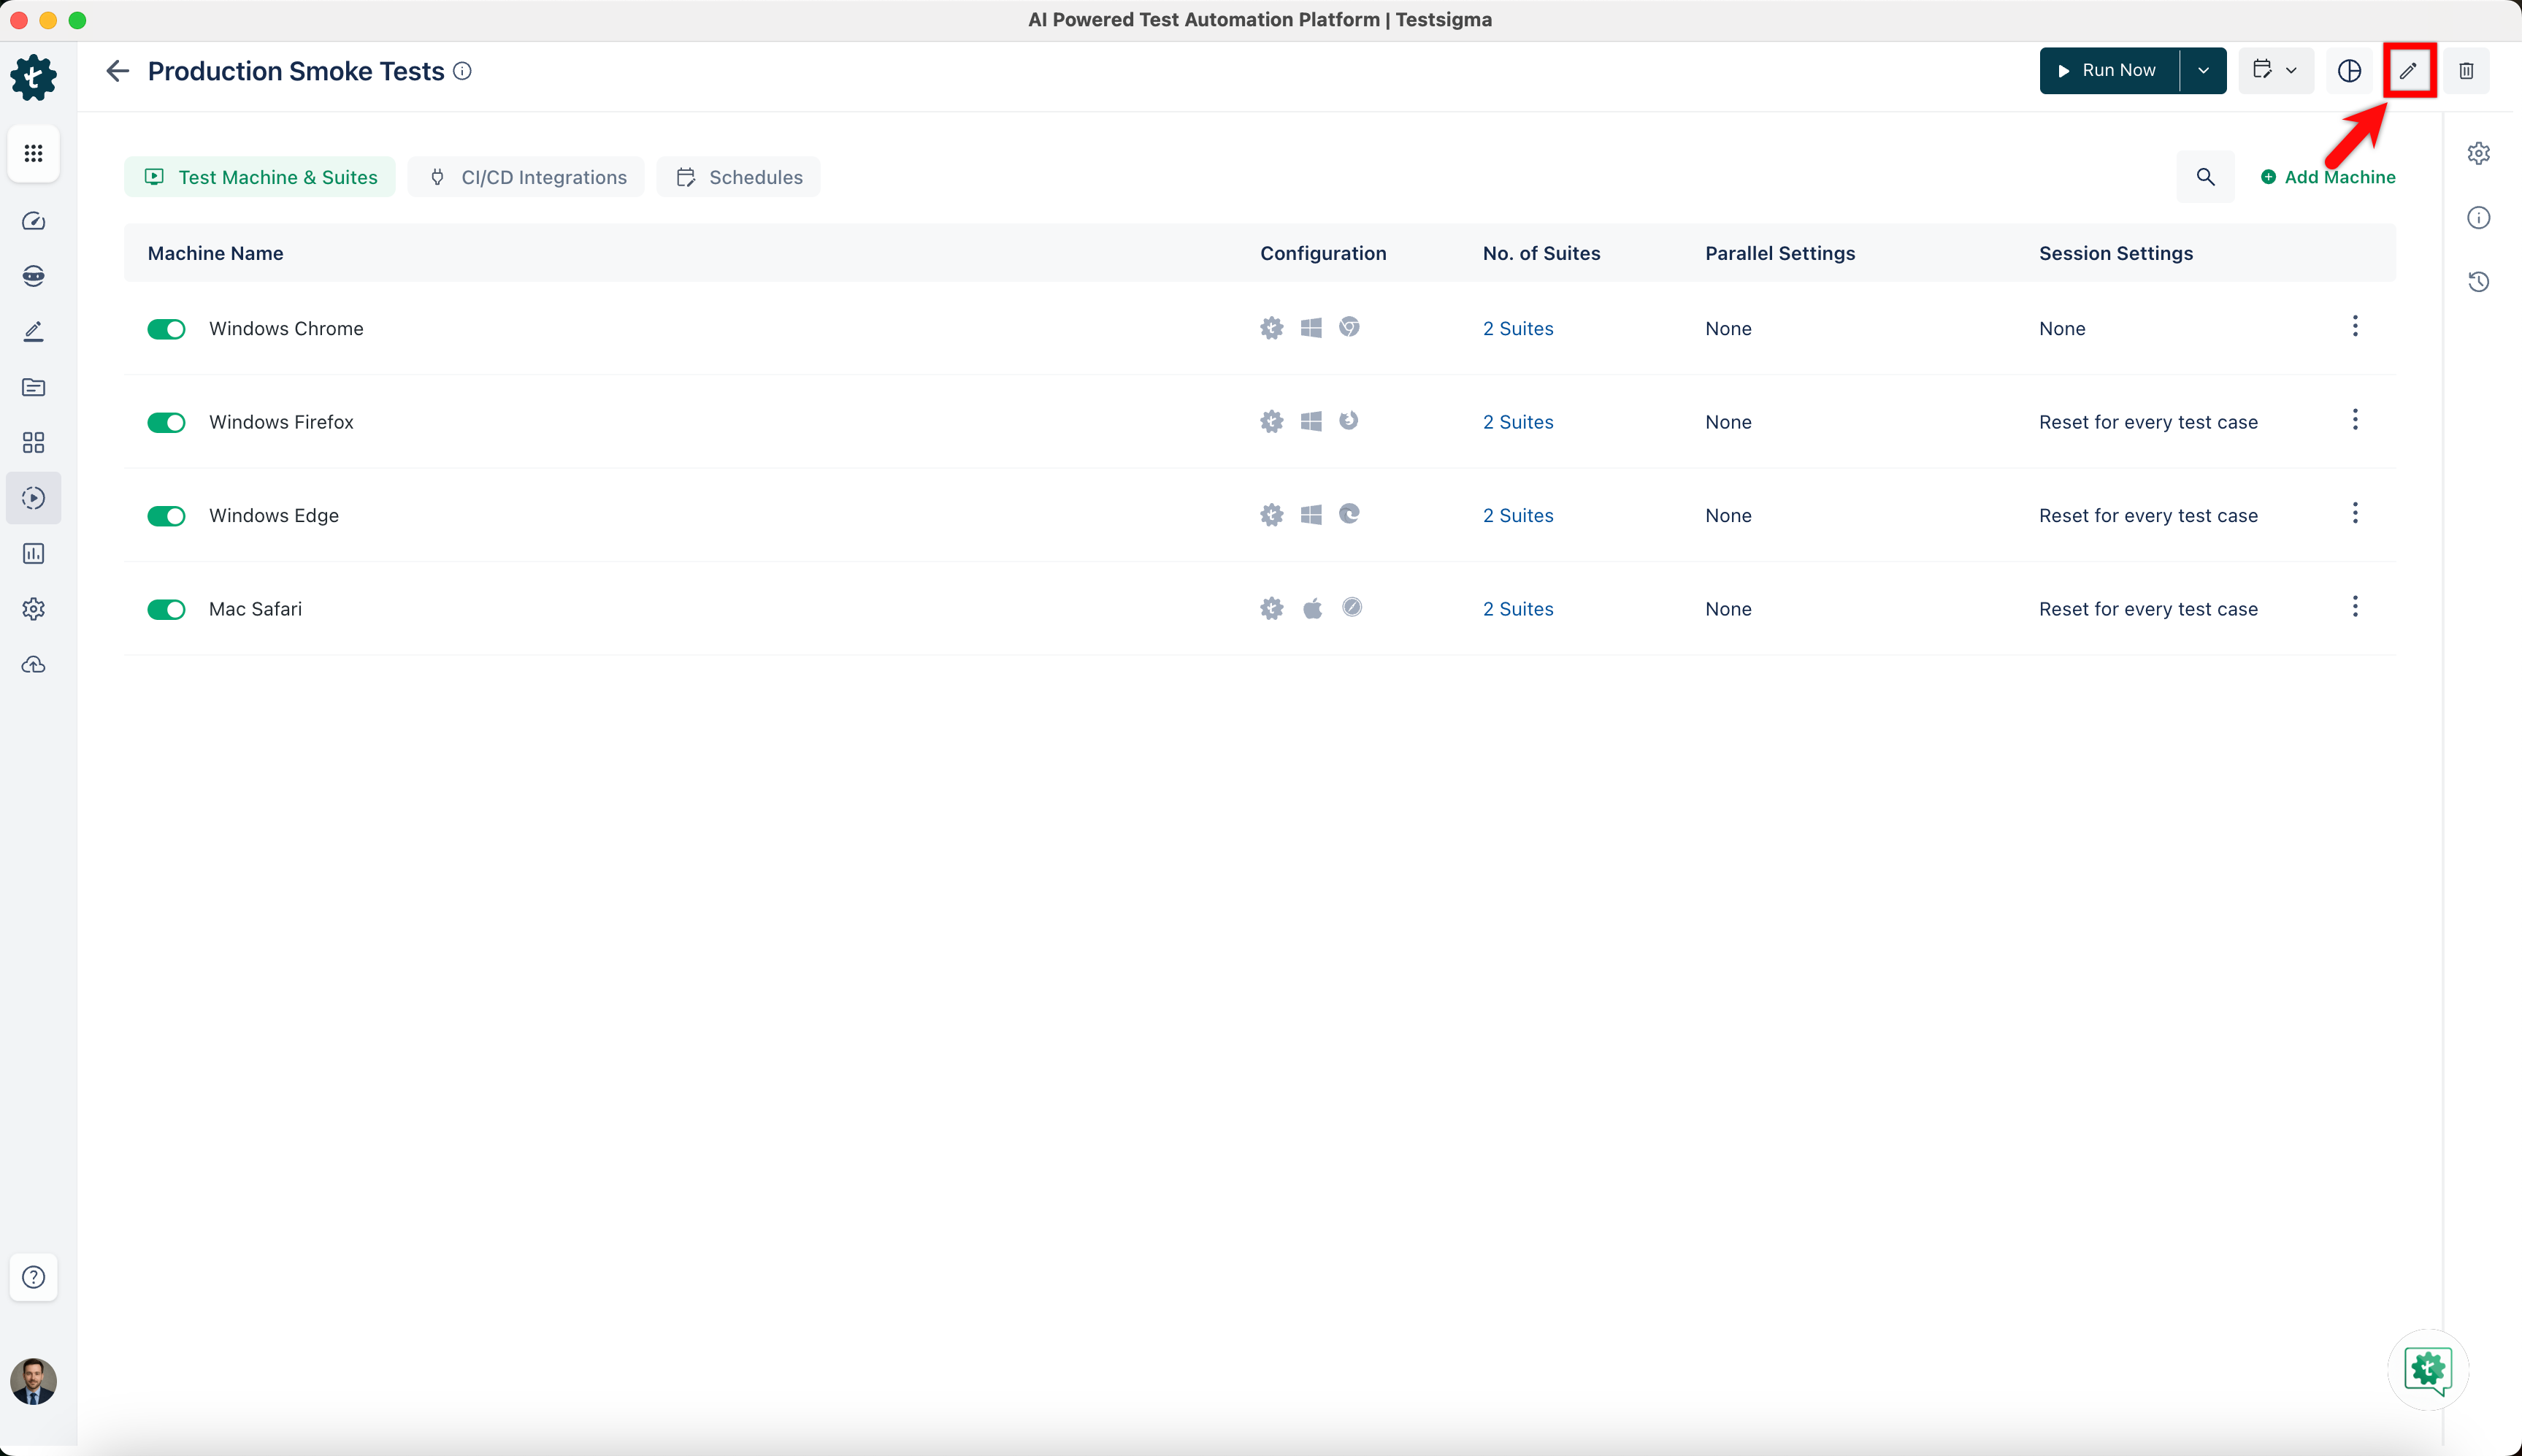Search machines with magnifier icon
The image size is (2522, 1456).
(x=2205, y=177)
